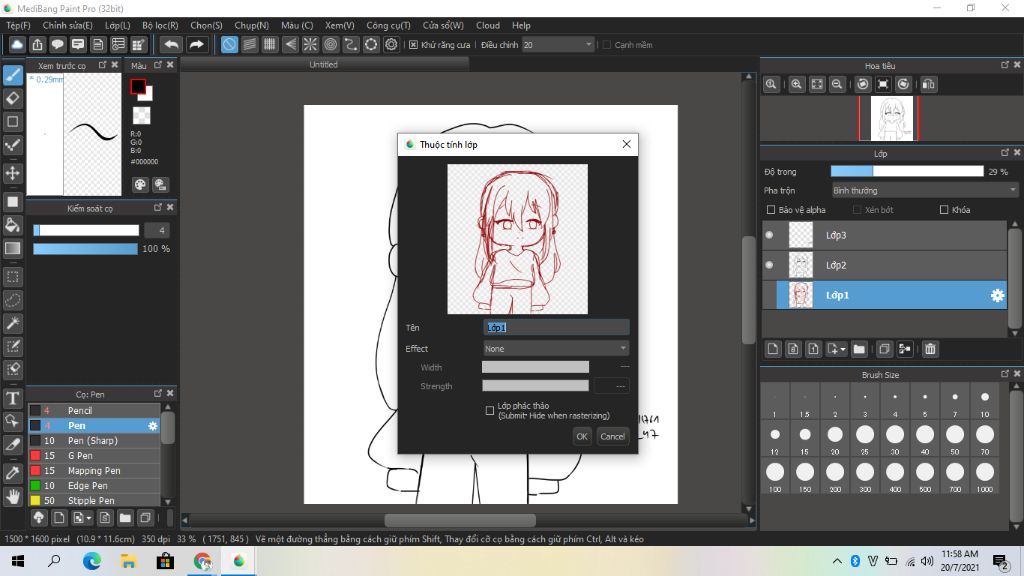Pick brush size 20 preset
The width and height of the screenshot is (1024, 576).
[x=835, y=438]
